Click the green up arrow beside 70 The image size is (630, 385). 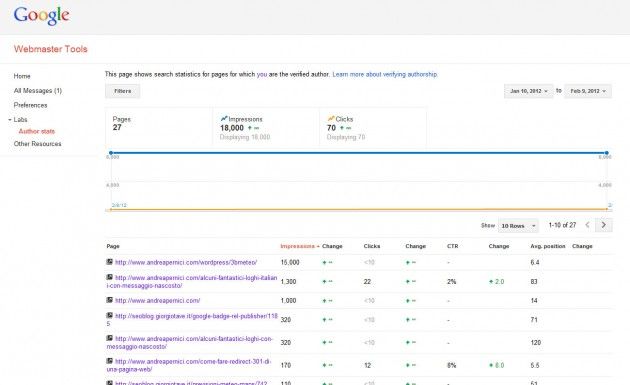click(342, 128)
